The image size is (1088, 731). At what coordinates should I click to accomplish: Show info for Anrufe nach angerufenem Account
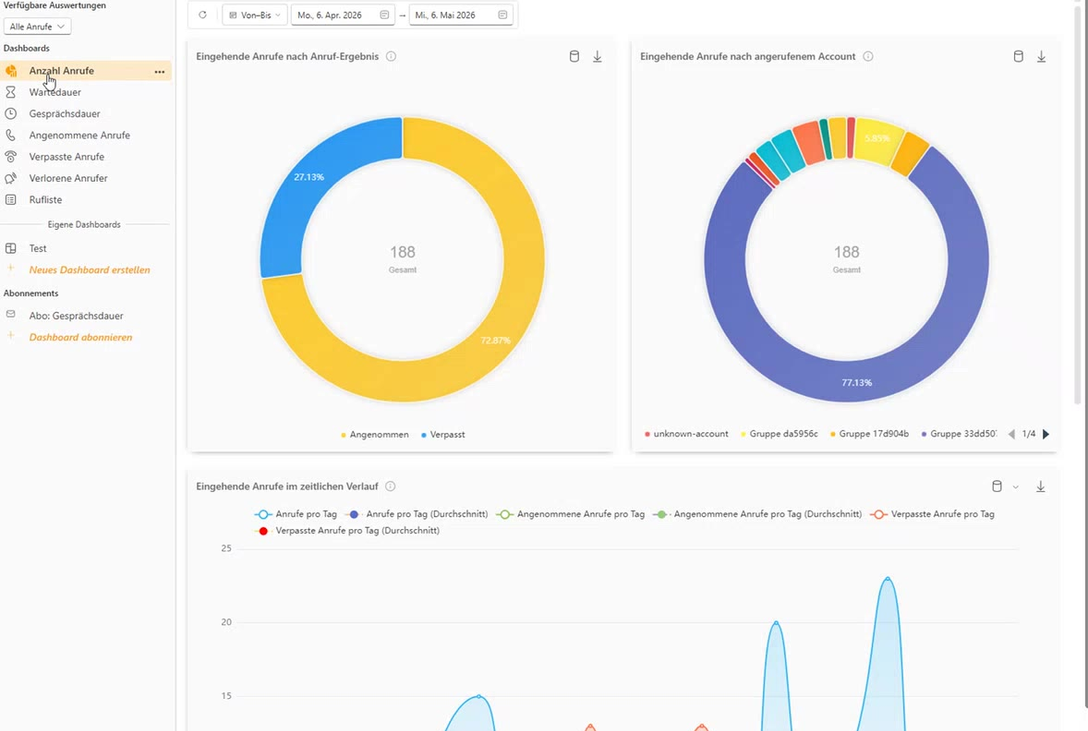pyautogui.click(x=868, y=56)
